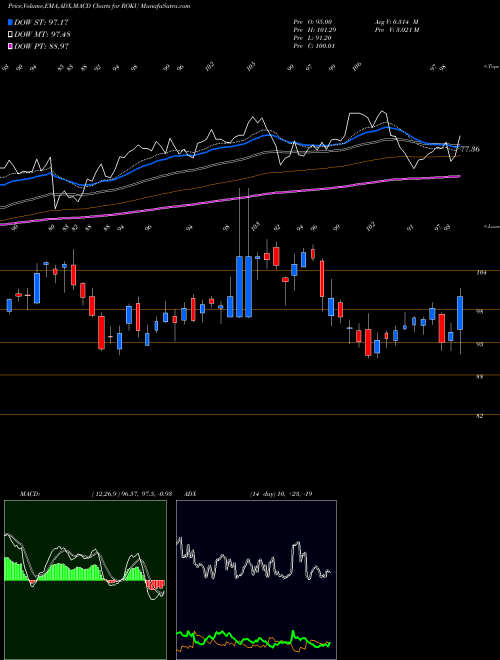Click the white DOW MT legend swatch
Screen dimensions: 500x660
tap(10, 35)
